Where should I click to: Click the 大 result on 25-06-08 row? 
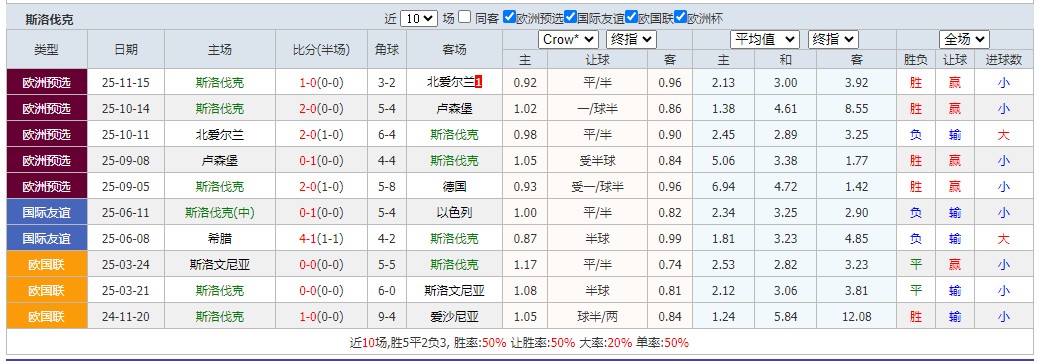(1004, 238)
